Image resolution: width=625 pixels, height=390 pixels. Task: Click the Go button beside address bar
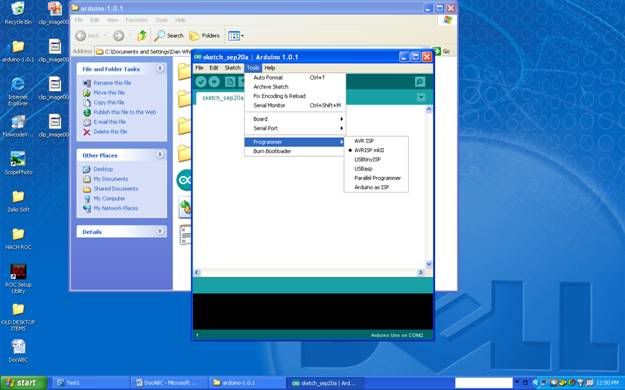[x=442, y=51]
